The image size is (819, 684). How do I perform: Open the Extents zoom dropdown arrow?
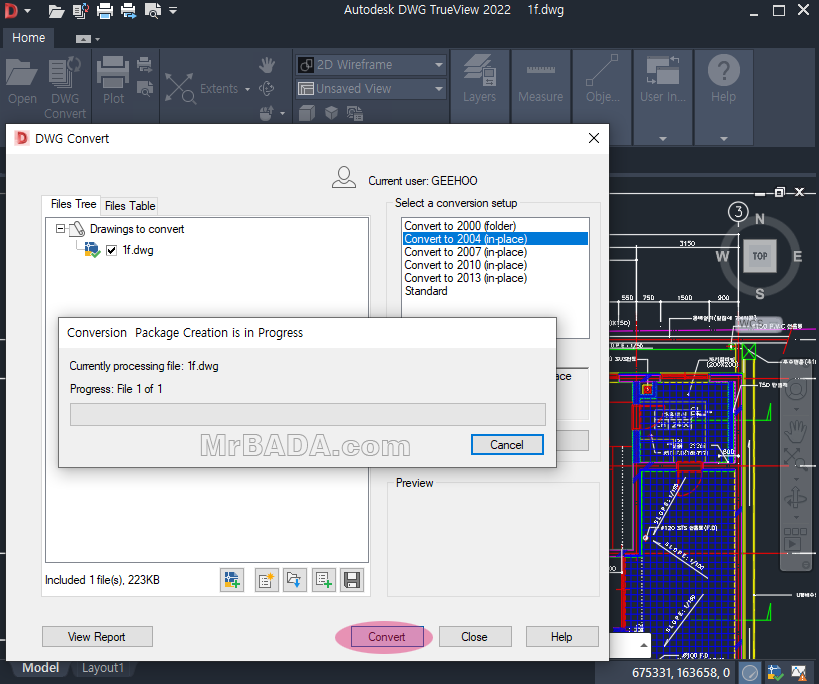pyautogui.click(x=247, y=89)
